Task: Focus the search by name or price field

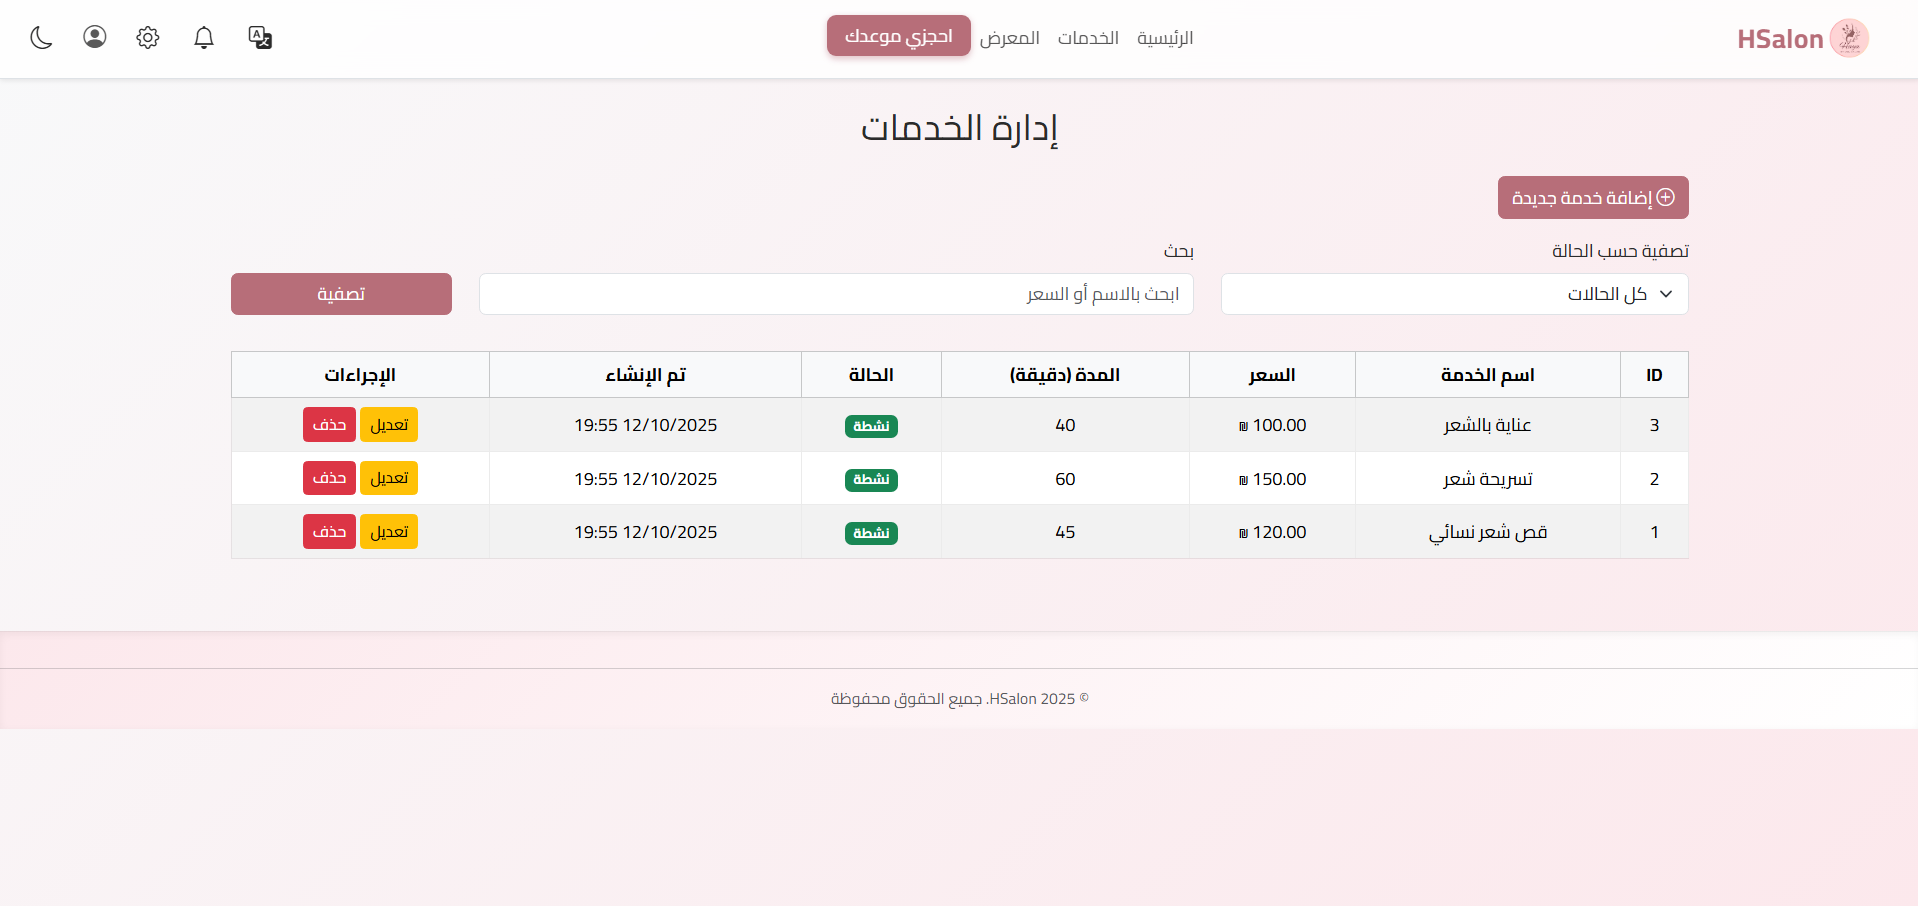Action: click(836, 294)
